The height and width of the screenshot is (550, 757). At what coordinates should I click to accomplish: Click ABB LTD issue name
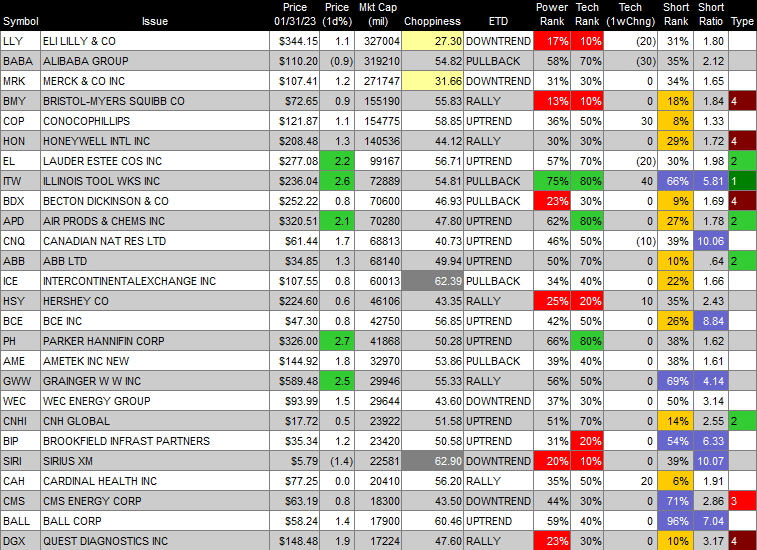[x=65, y=261]
